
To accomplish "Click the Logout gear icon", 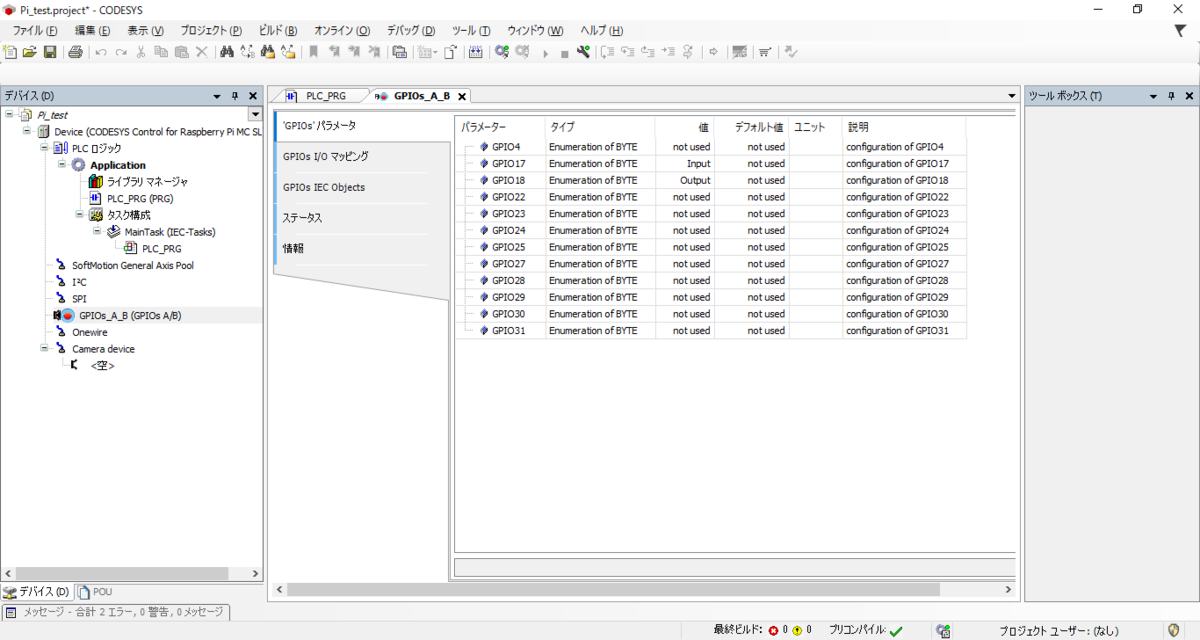I will pyautogui.click(x=522, y=52).
